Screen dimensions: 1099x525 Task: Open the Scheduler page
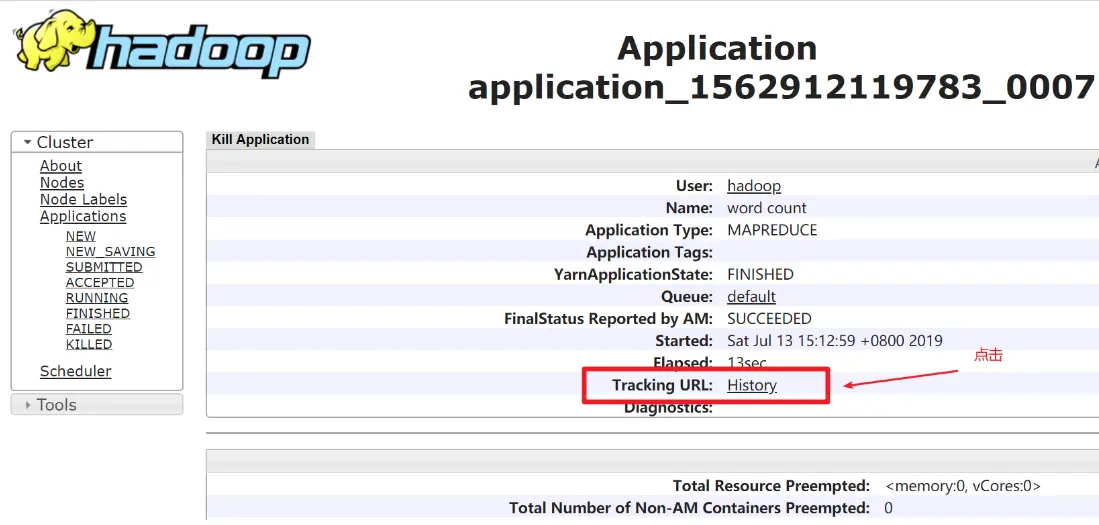coord(75,371)
